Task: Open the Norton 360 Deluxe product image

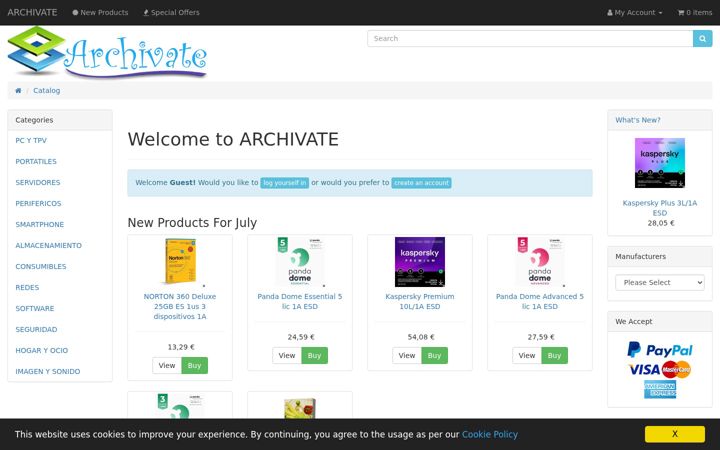Action: [x=180, y=261]
